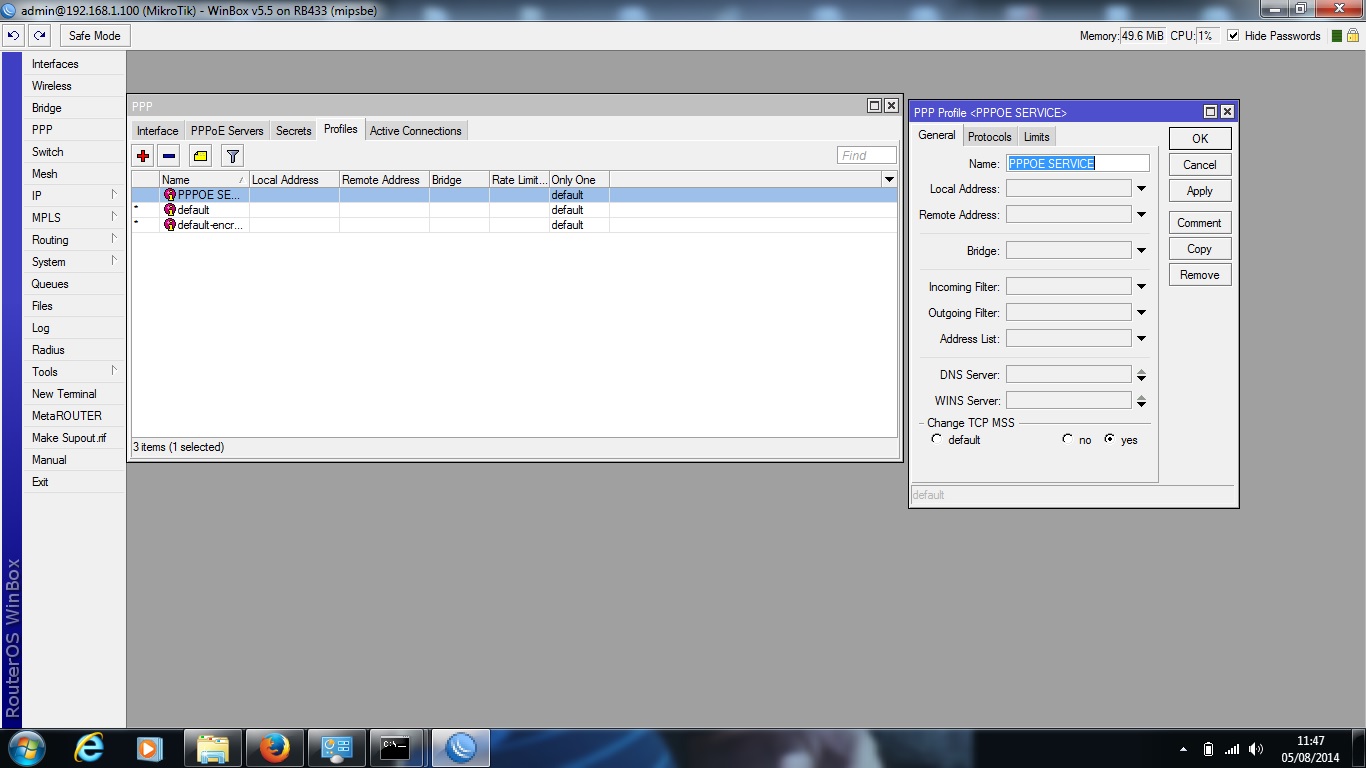
Task: Set Change TCP MSS to 'yes'
Action: [1109, 439]
